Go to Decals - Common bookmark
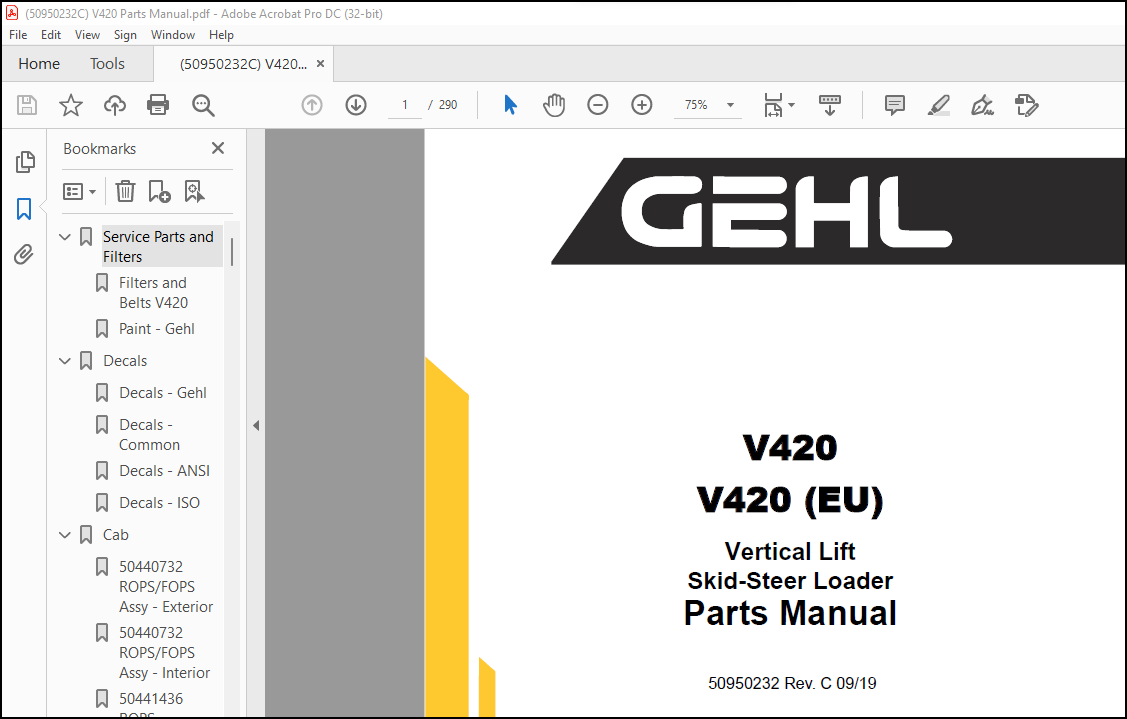 coord(149,435)
